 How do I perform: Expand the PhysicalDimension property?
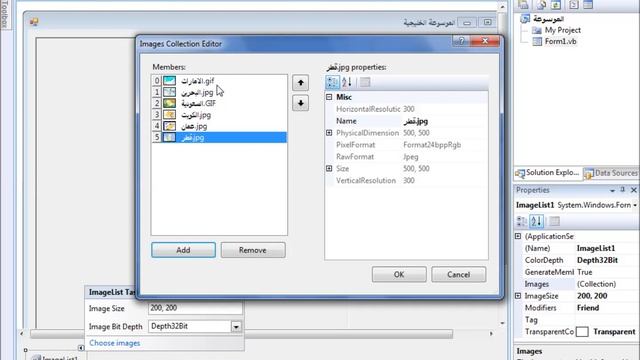(329, 133)
